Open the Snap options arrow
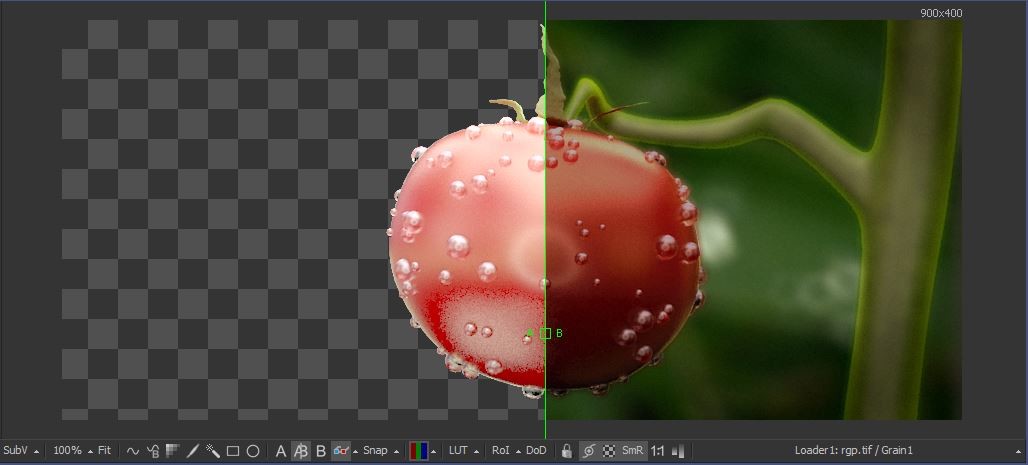The image size is (1028, 465). (x=396, y=451)
